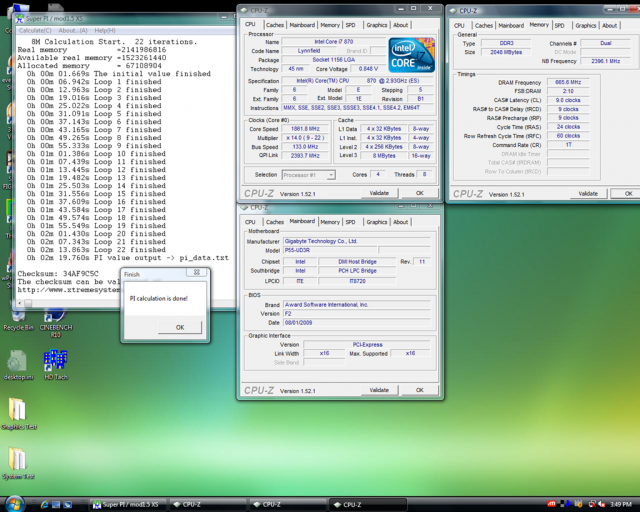Open Memory tab in Mainboard CPU-Z window
Image resolution: width=640 pixels, height=512 pixels.
click(330, 222)
